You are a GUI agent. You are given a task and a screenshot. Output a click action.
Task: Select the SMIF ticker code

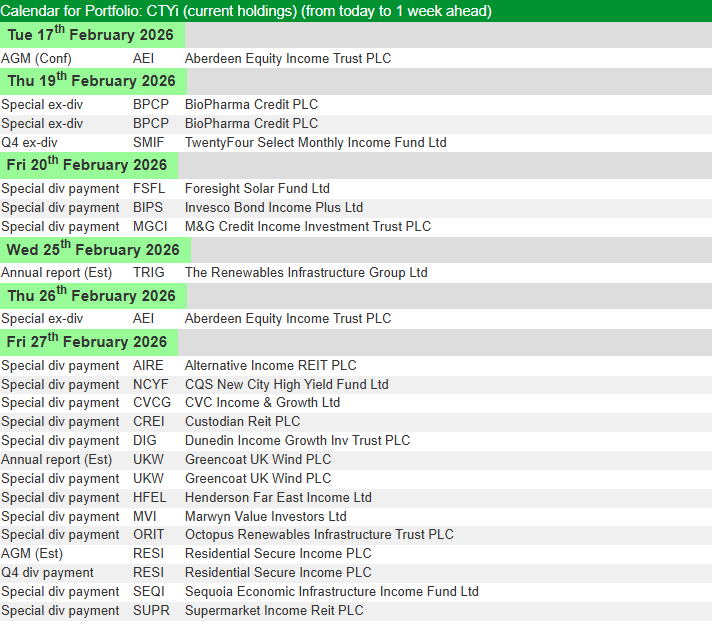pyautogui.click(x=149, y=143)
